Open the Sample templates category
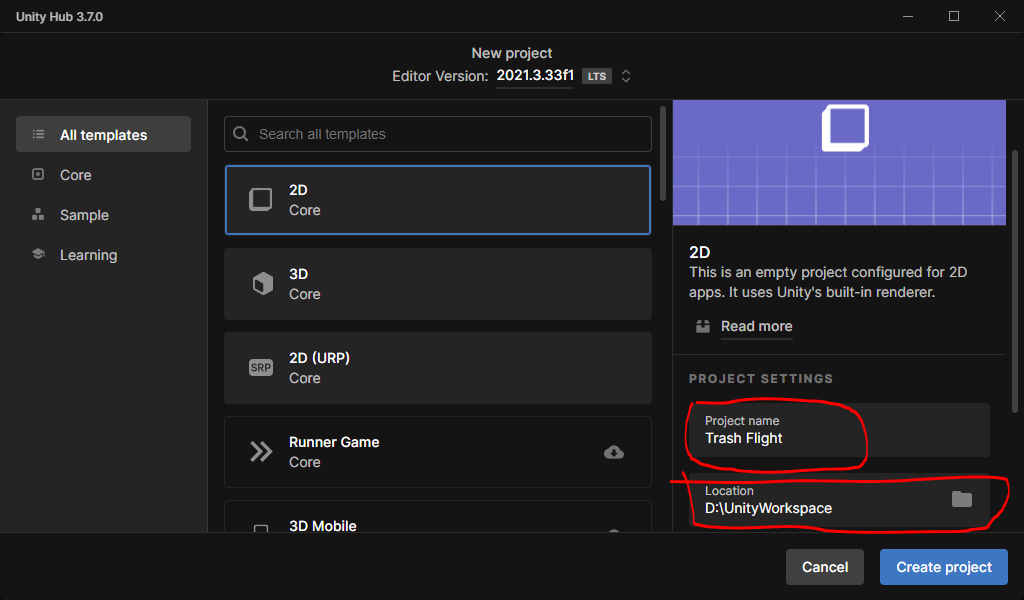Viewport: 1024px width, 600px height. pyautogui.click(x=84, y=215)
